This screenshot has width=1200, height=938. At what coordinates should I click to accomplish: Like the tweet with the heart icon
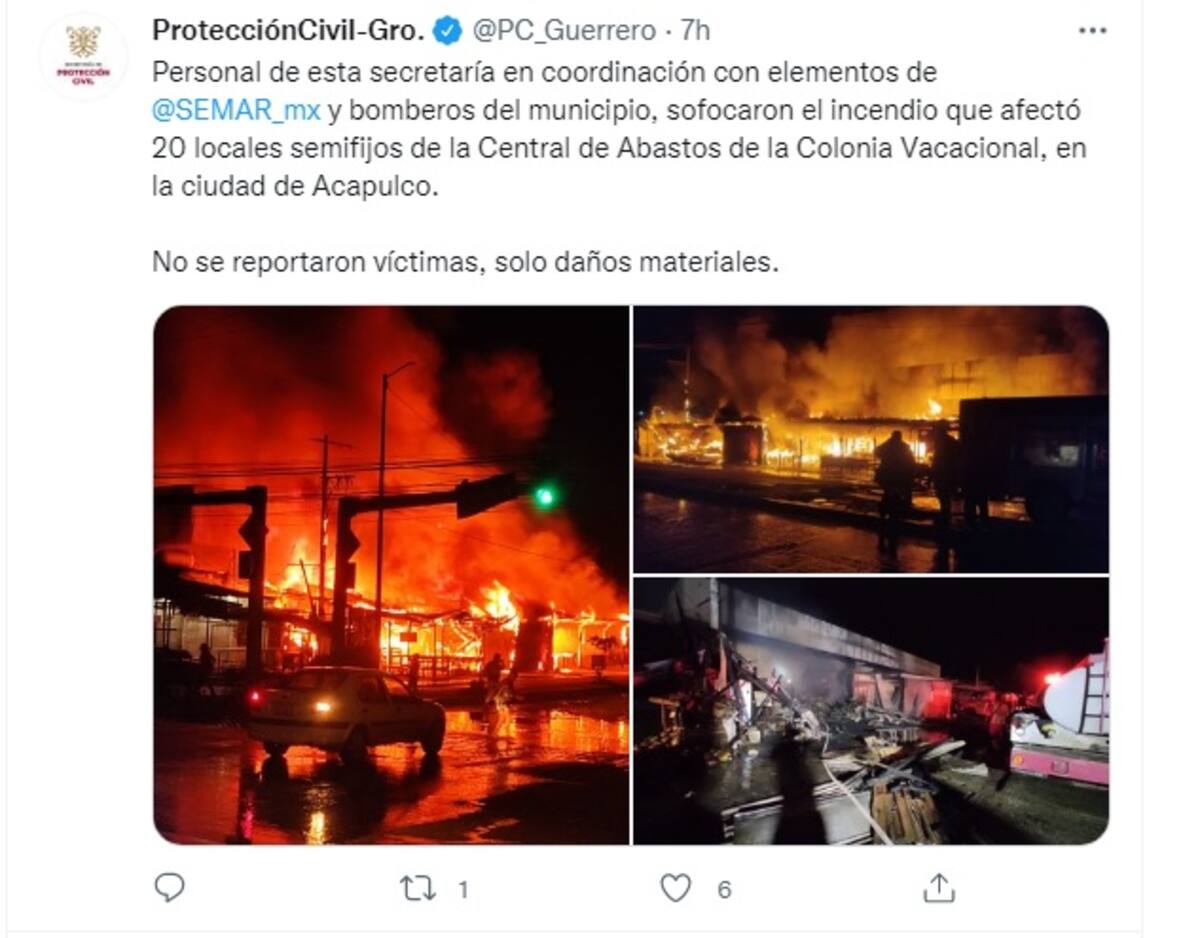676,888
